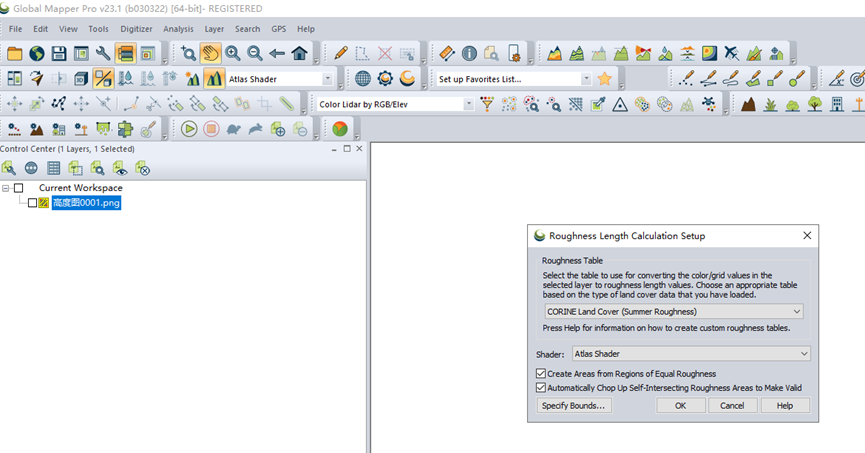Viewport: 865px width, 453px height.
Task: Collapse the Current Workspace tree node
Action: [x=6, y=188]
